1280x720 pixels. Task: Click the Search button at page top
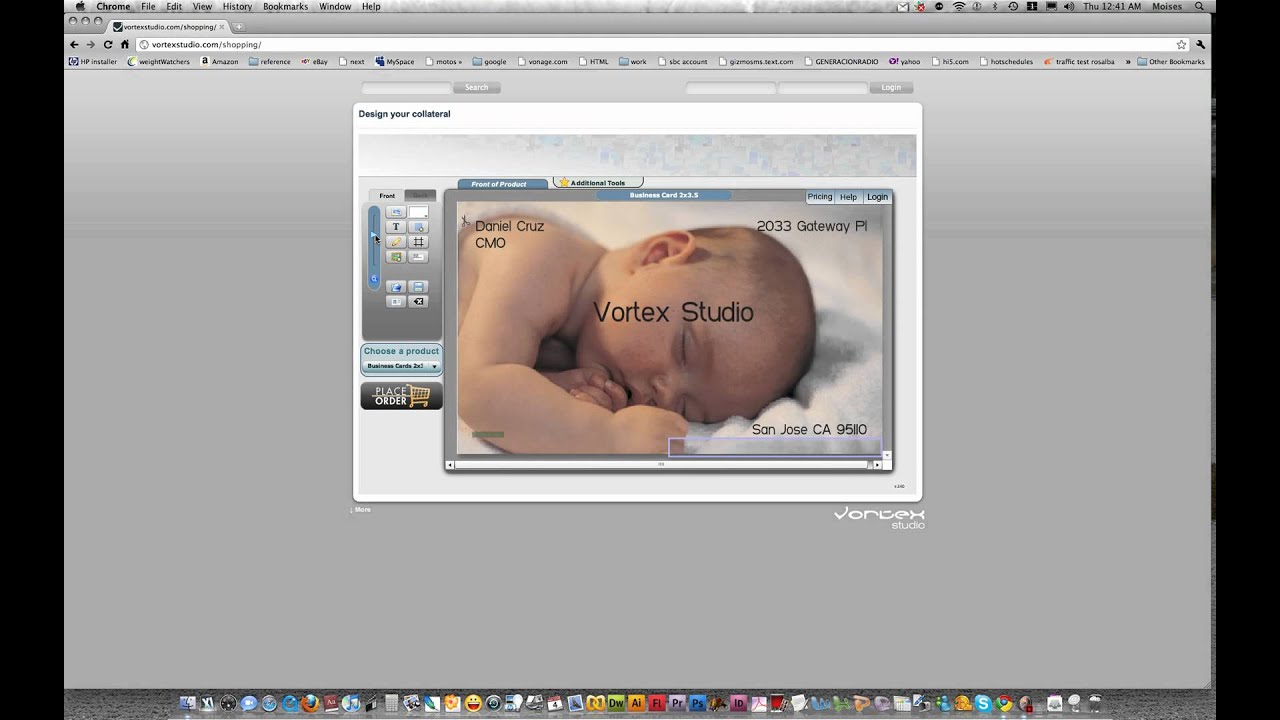tap(477, 88)
